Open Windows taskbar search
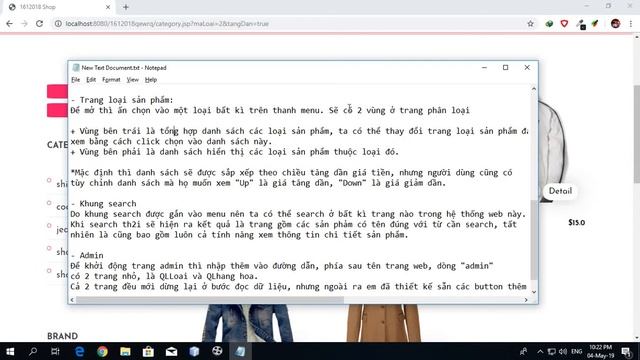Image resolution: width=640 pixels, height=360 pixels. point(33,351)
